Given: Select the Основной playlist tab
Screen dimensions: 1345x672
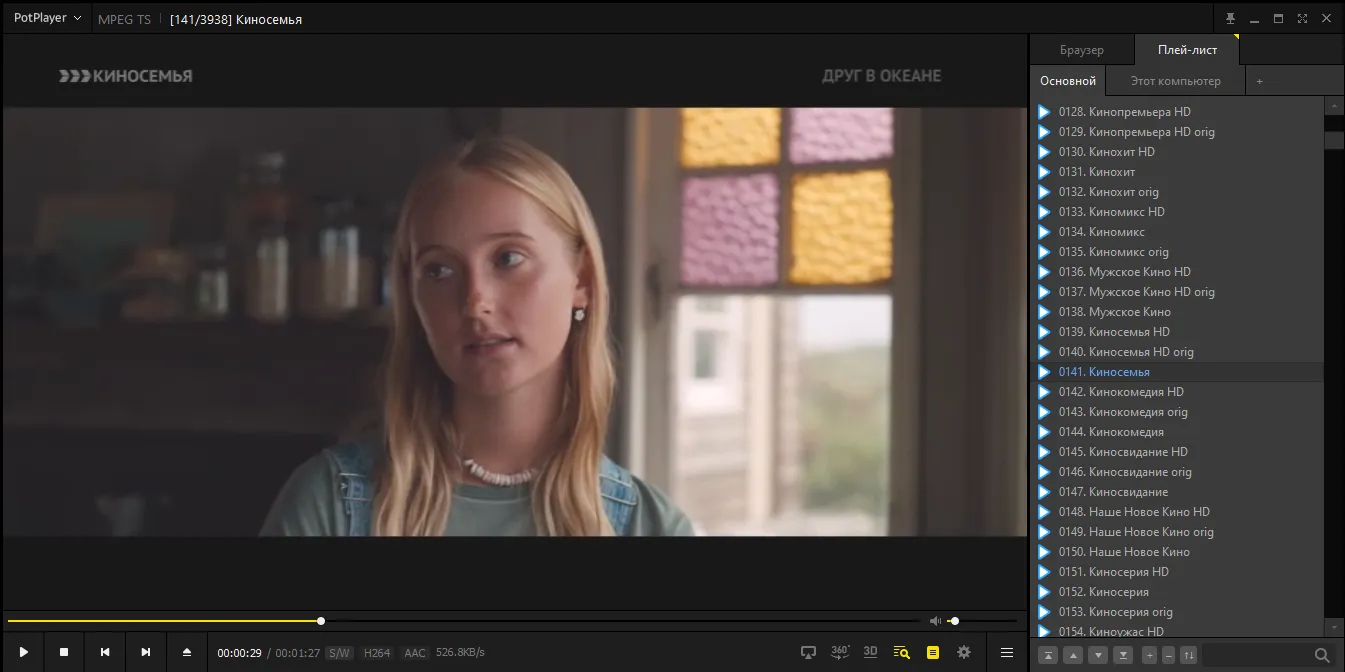Looking at the screenshot, I should pos(1068,81).
